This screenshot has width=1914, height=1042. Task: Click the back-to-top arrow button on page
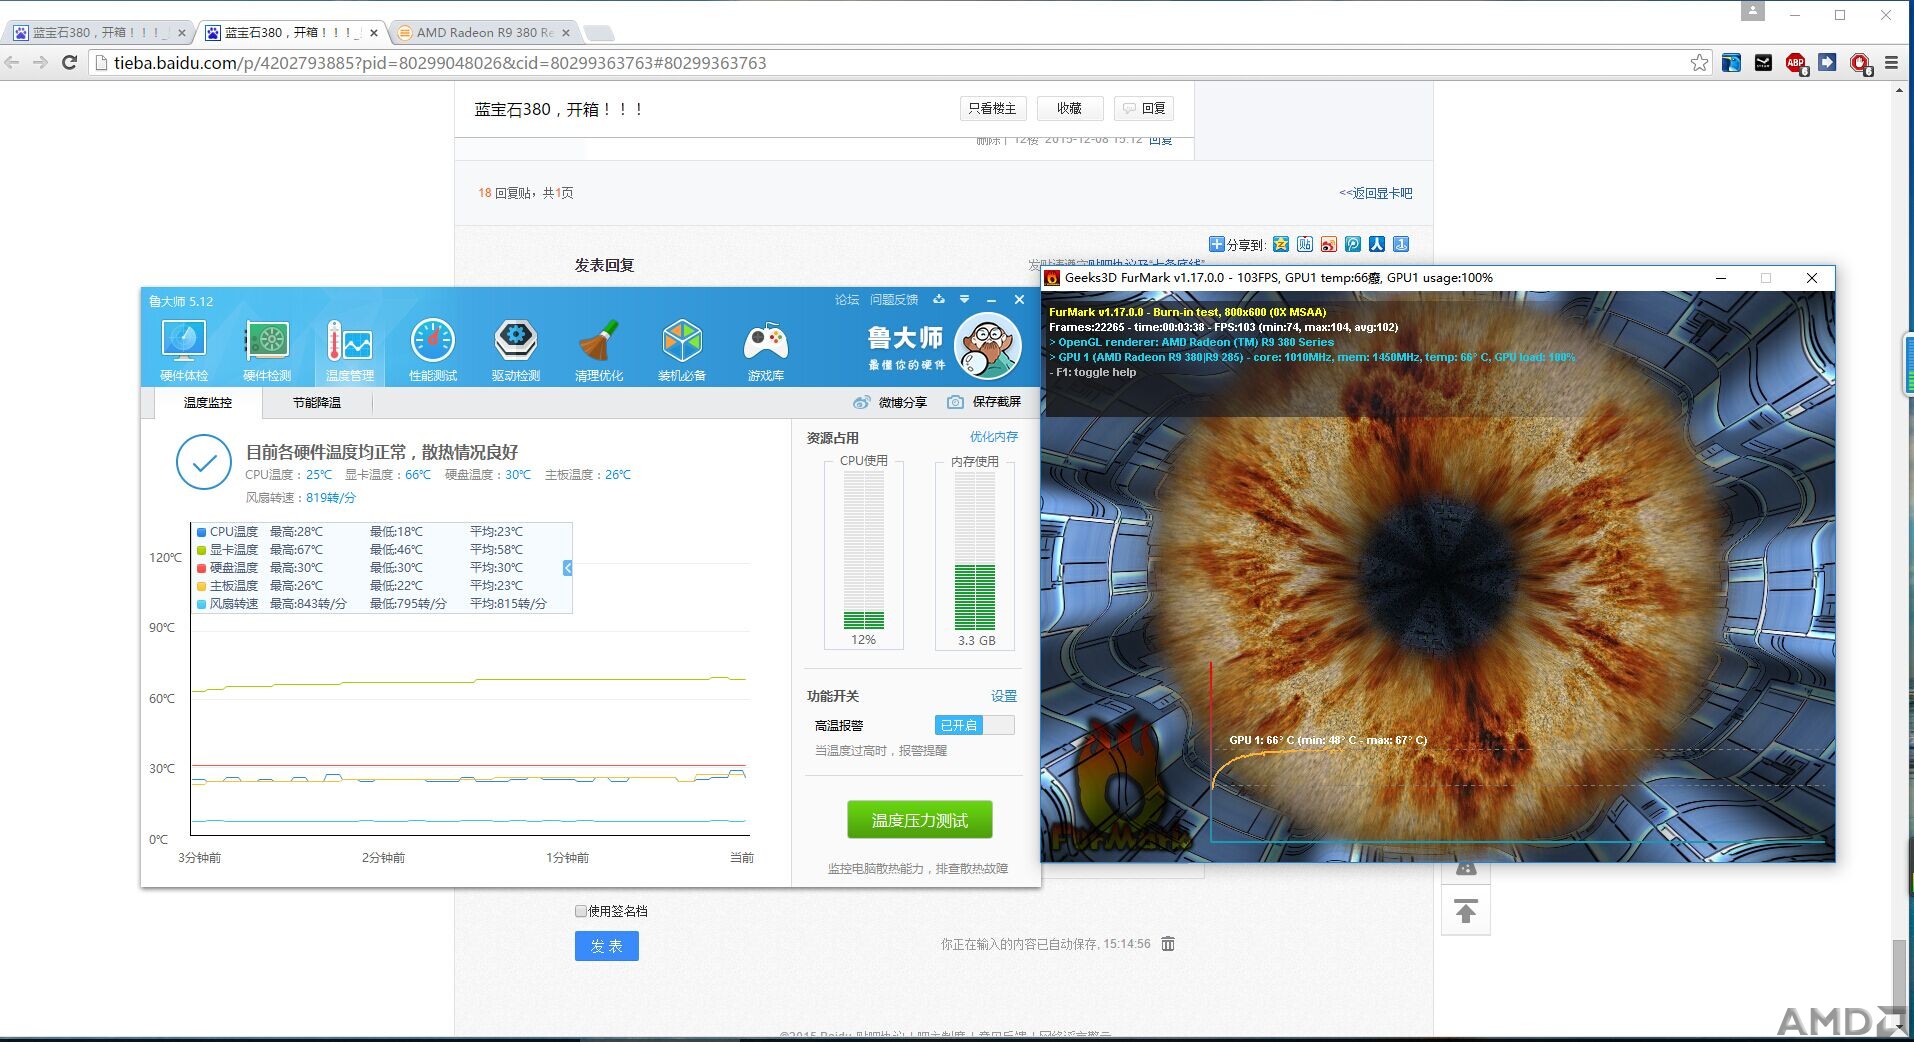click(1466, 911)
